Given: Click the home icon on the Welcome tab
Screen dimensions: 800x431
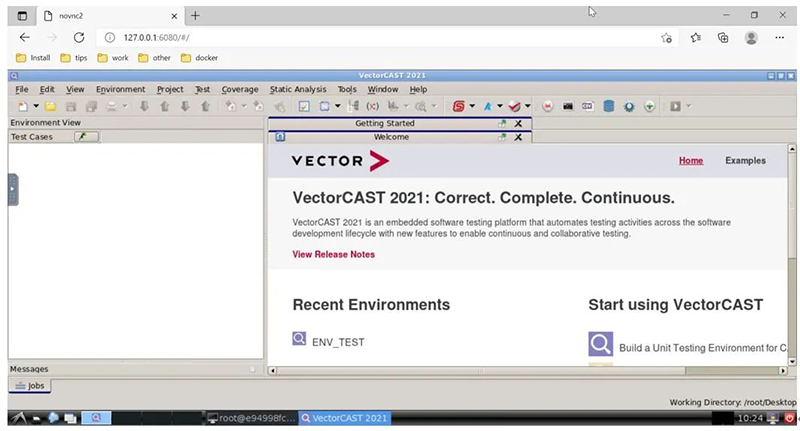Looking at the screenshot, I should (280, 137).
